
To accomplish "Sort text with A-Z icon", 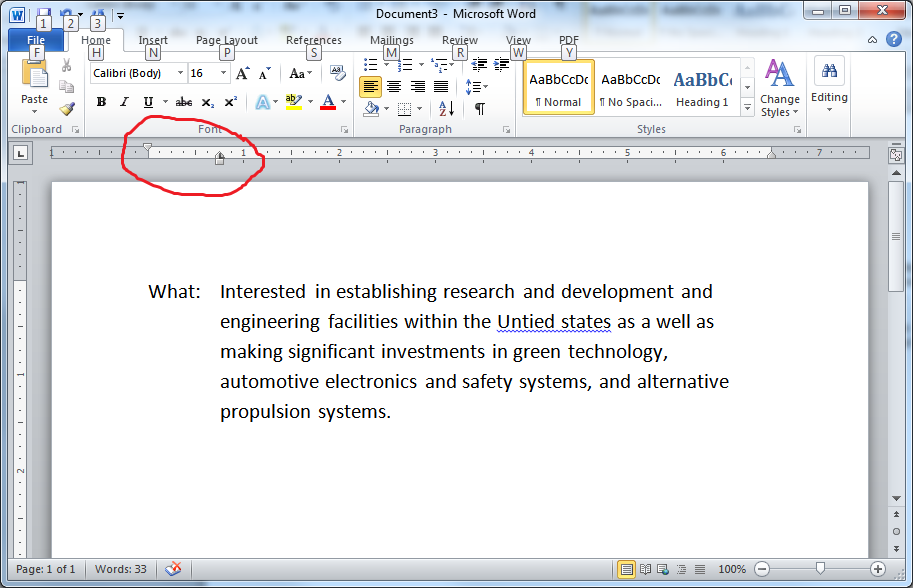I will coord(447,108).
